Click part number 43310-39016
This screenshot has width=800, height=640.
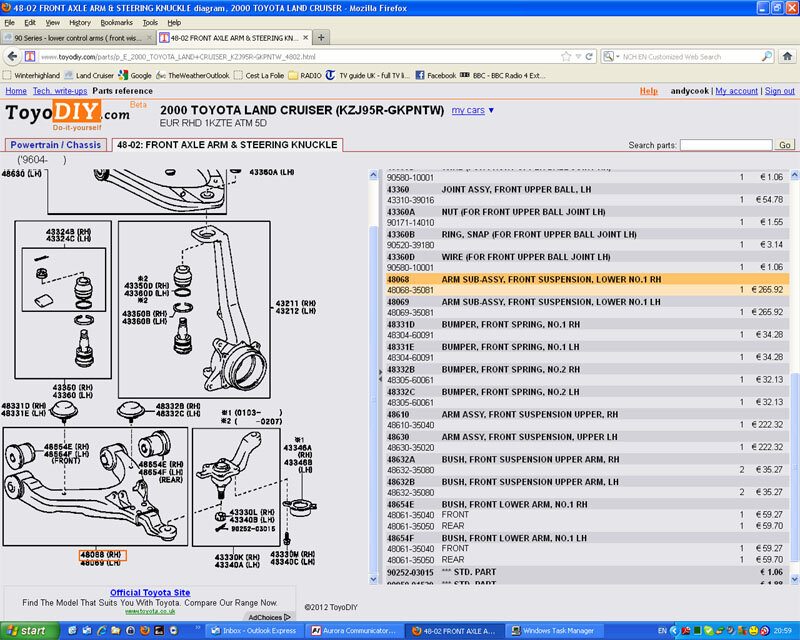pyautogui.click(x=410, y=200)
